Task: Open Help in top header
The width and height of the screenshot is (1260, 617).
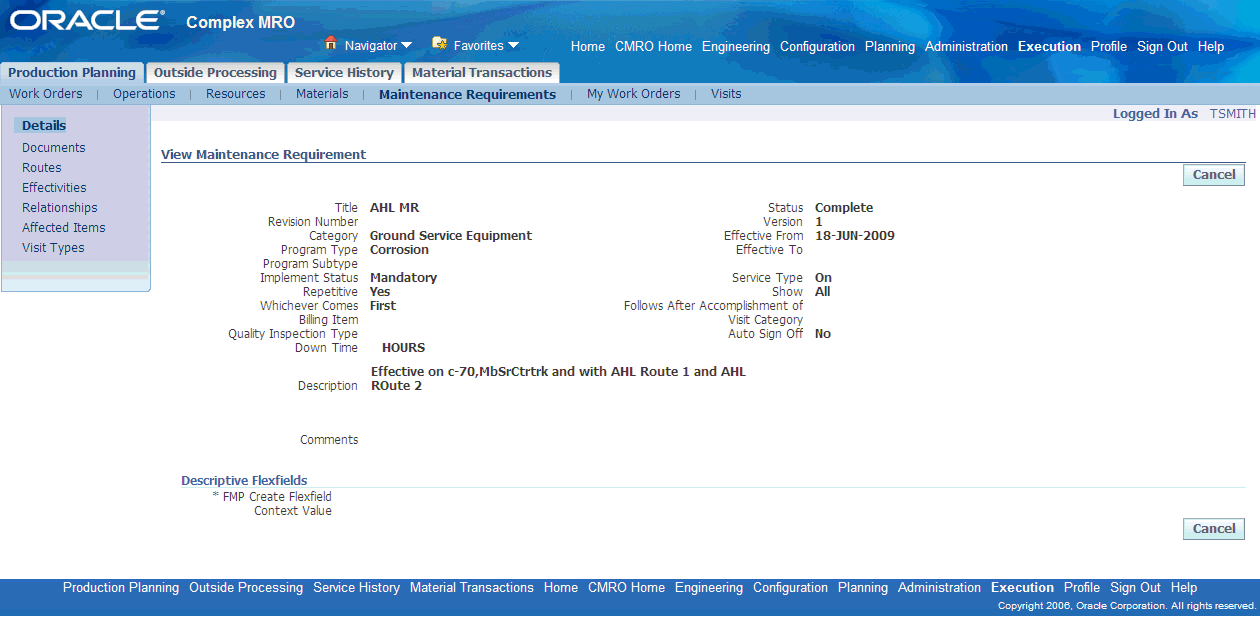Action: coord(1211,47)
